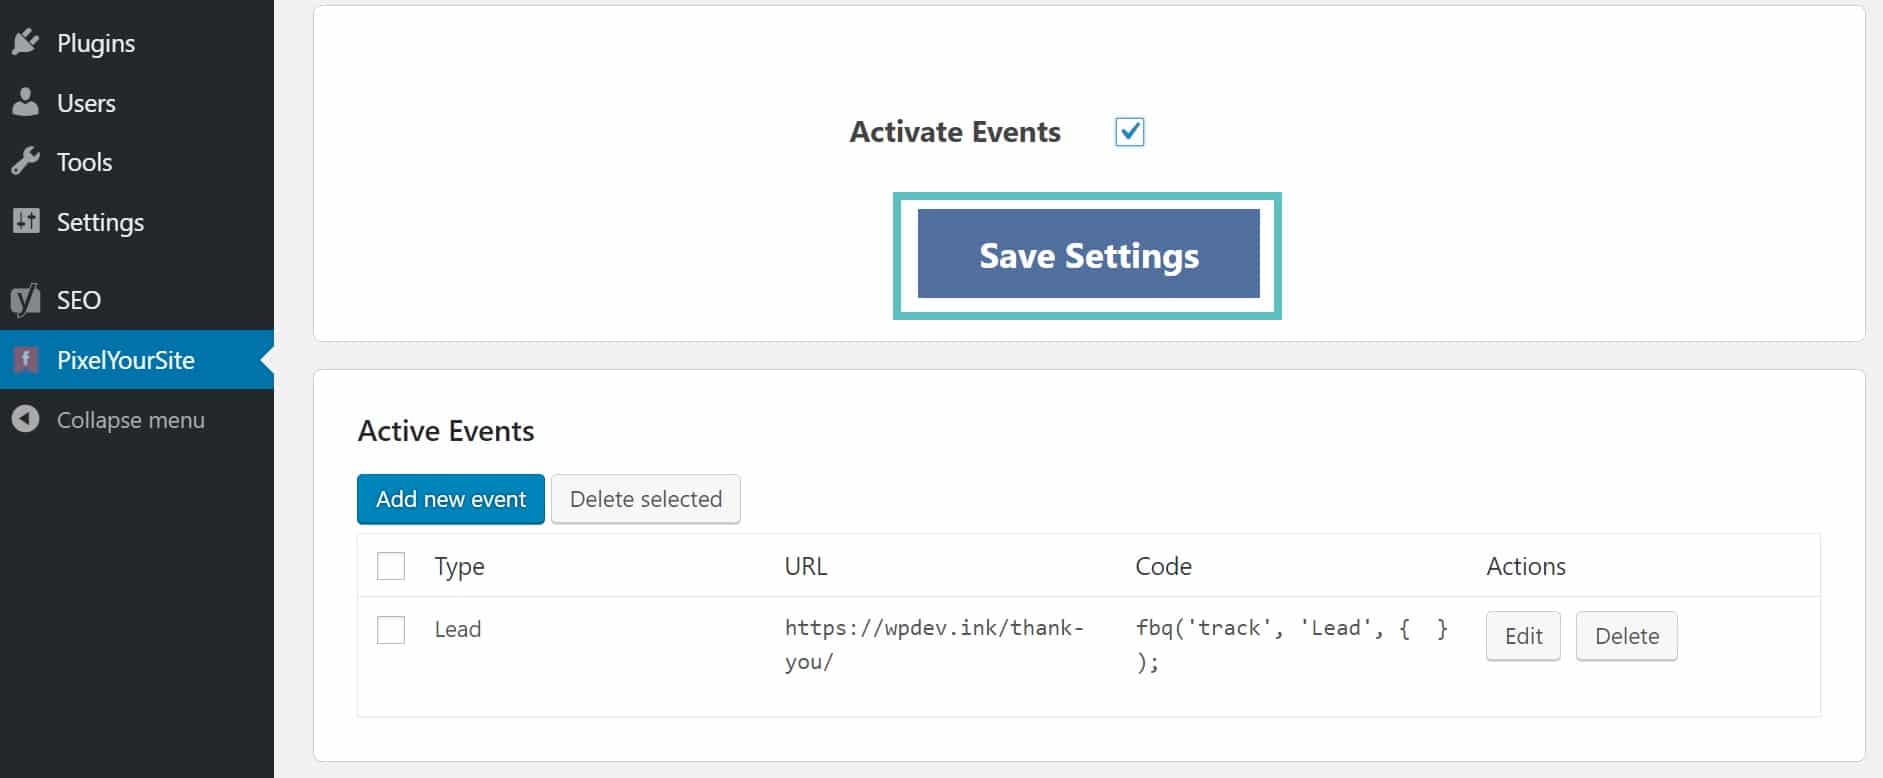Open the Plugins menu item
Screen dimensions: 1883x778
click(x=96, y=43)
